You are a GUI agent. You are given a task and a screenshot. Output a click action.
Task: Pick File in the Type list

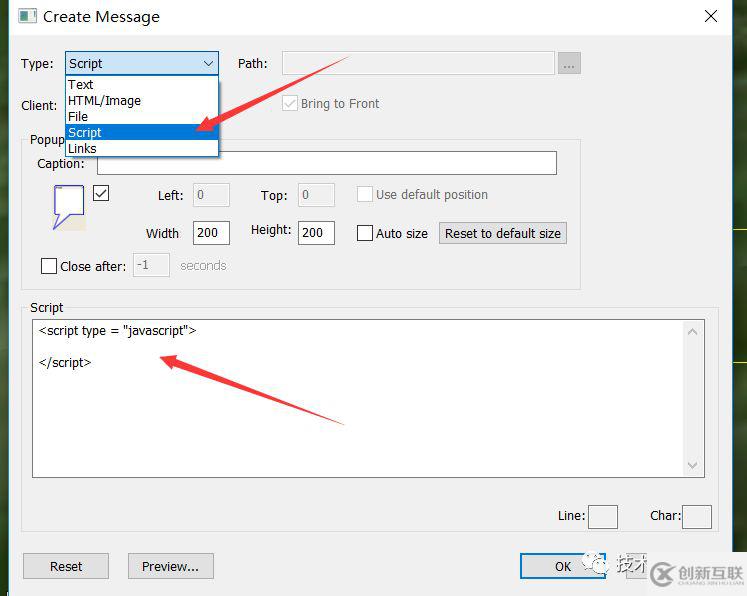pyautogui.click(x=141, y=116)
